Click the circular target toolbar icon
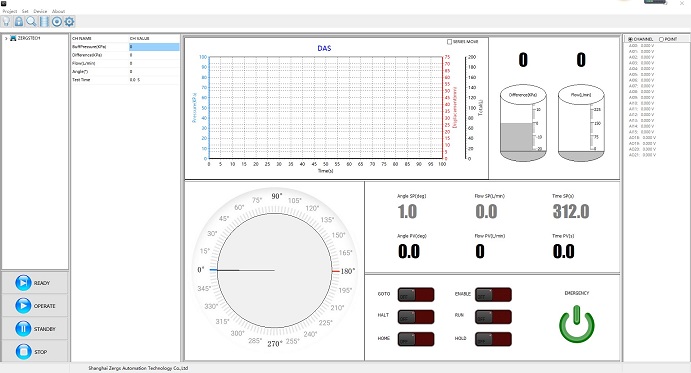 [x=56, y=22]
